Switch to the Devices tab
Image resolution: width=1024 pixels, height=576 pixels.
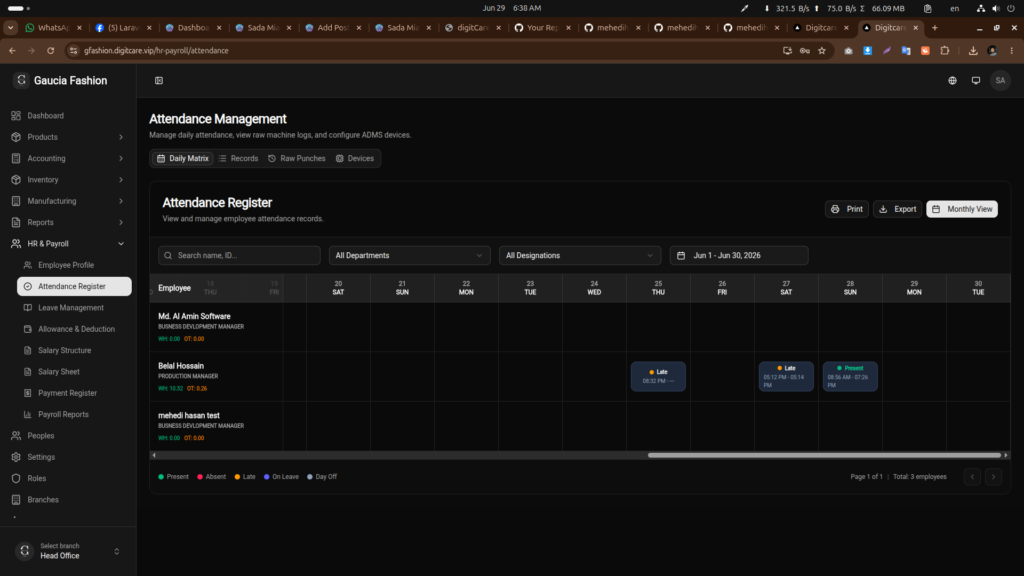[x=355, y=158]
